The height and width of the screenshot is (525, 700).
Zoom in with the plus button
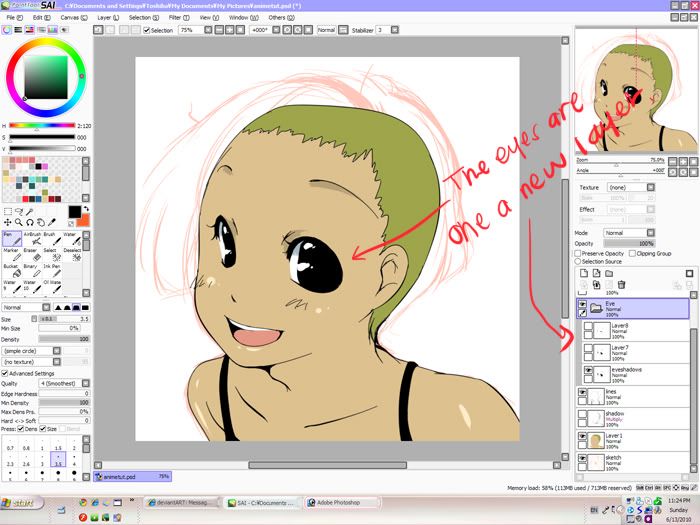pyautogui.click(x=230, y=30)
